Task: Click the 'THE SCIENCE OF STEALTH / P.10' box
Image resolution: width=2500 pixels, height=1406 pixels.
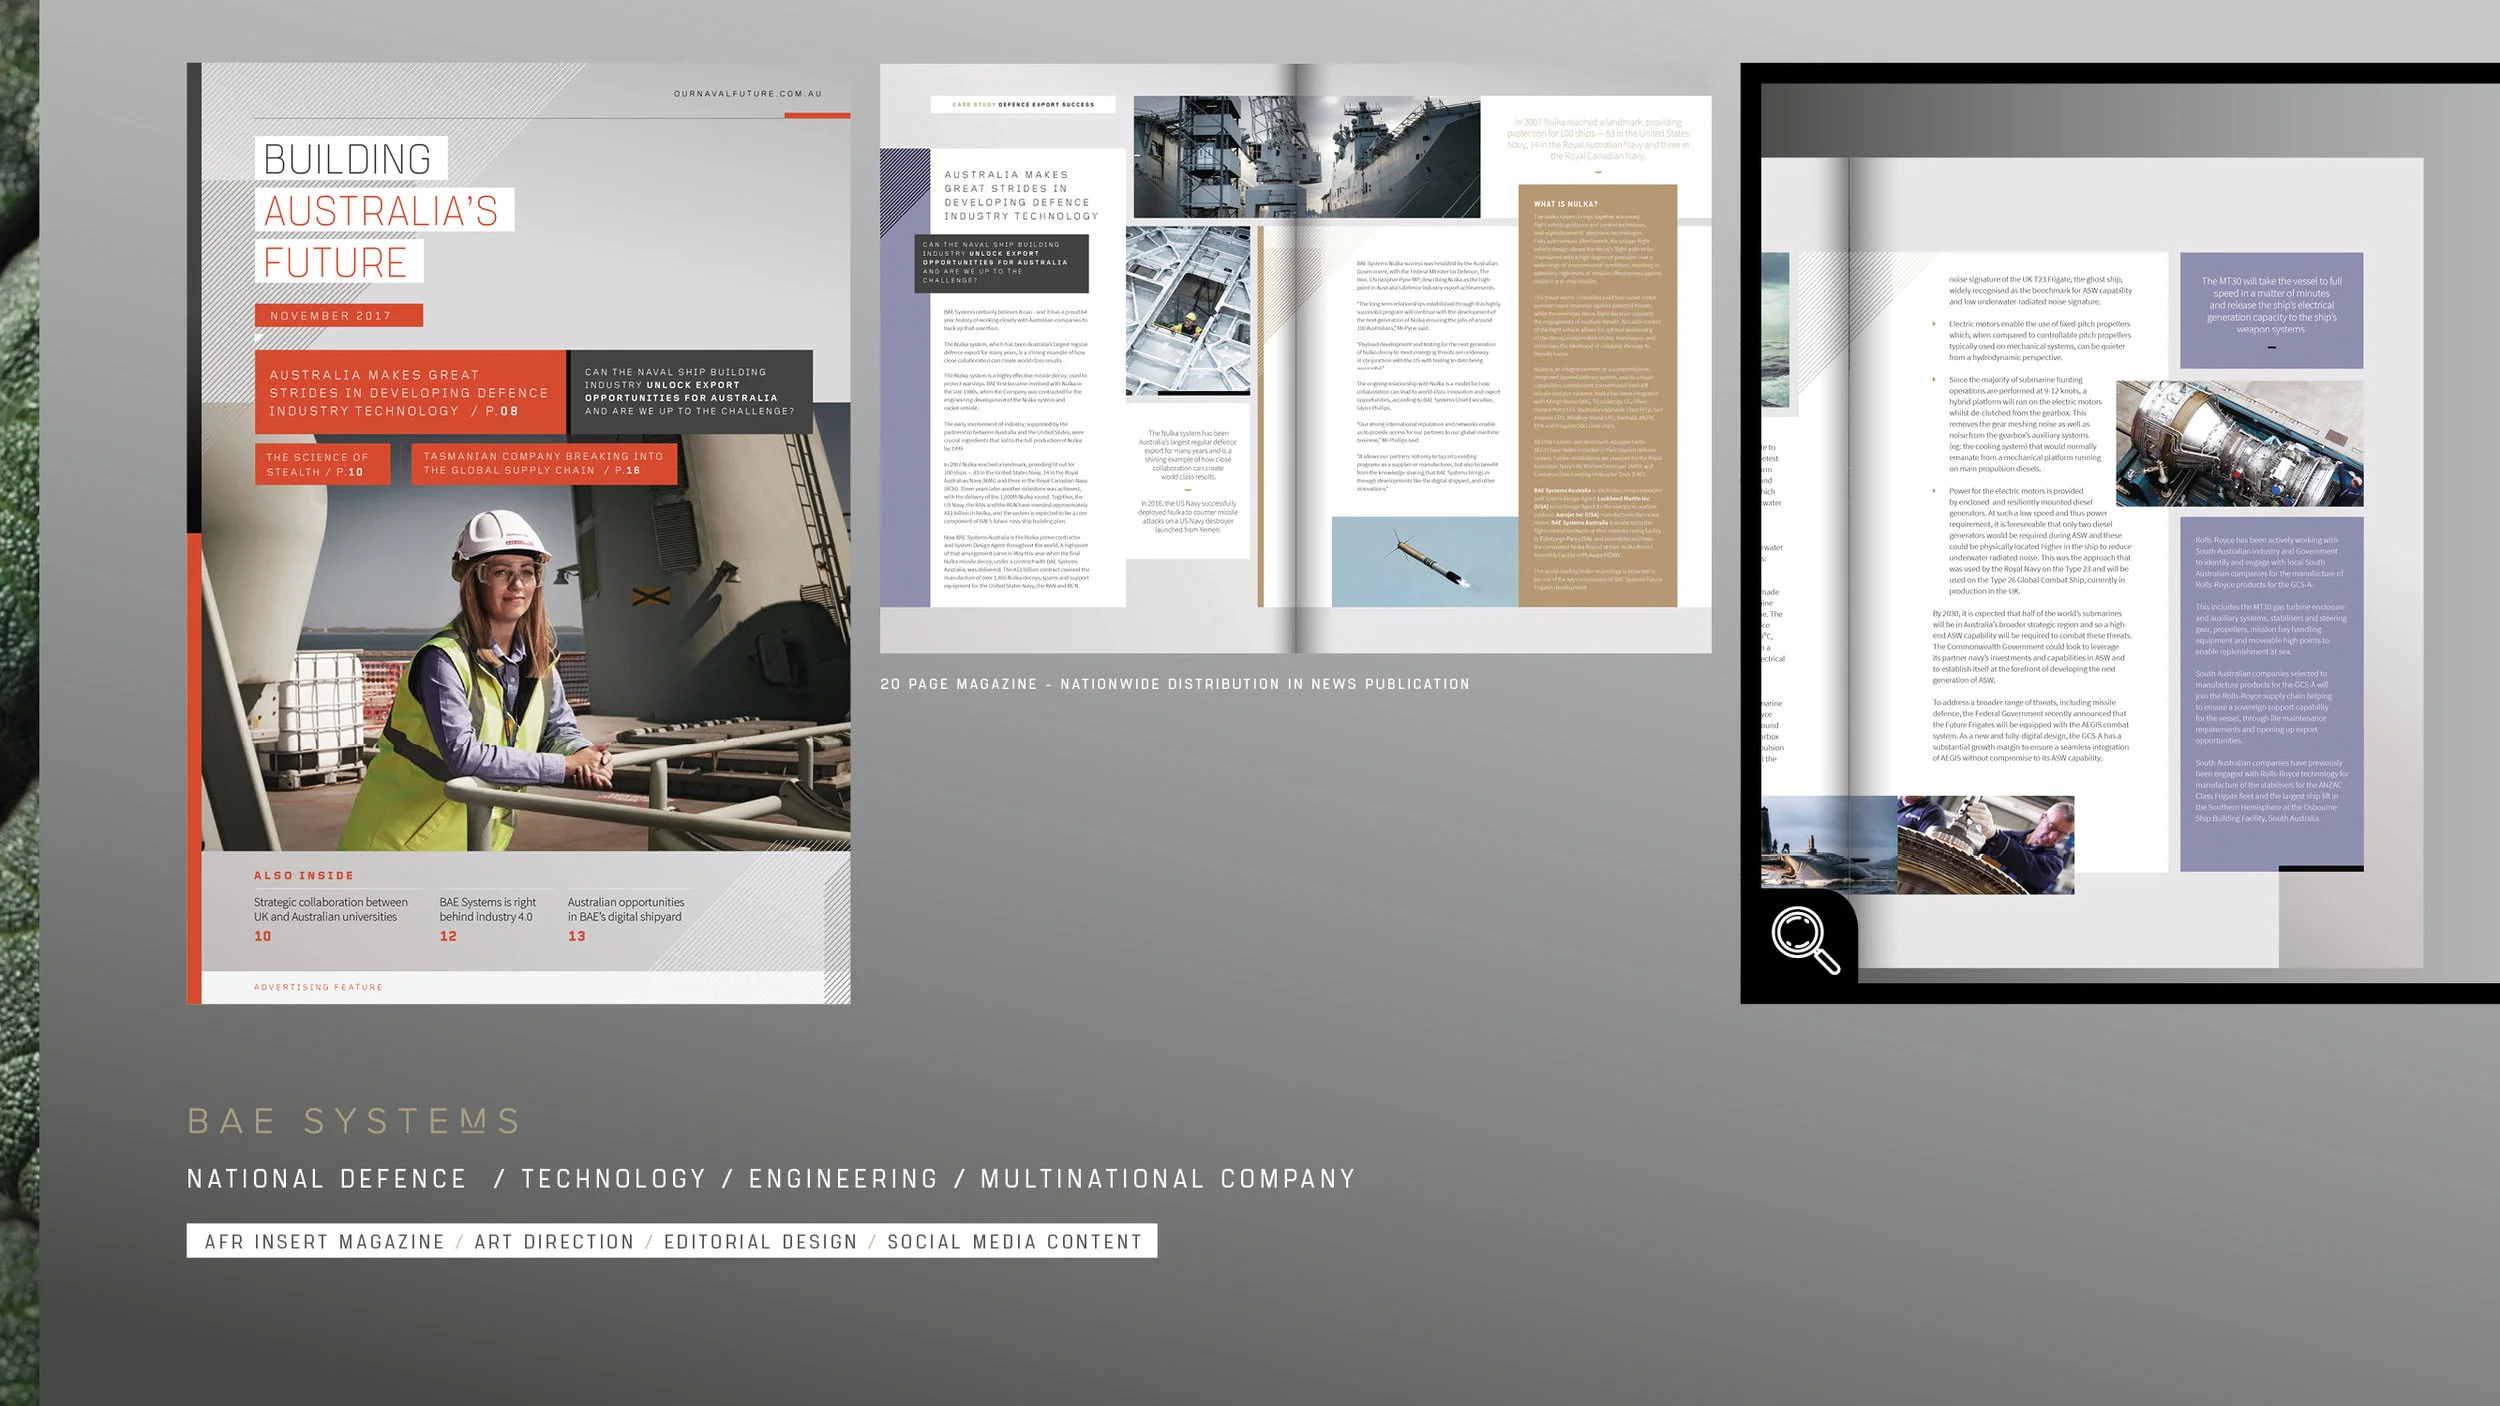Action: 322,464
